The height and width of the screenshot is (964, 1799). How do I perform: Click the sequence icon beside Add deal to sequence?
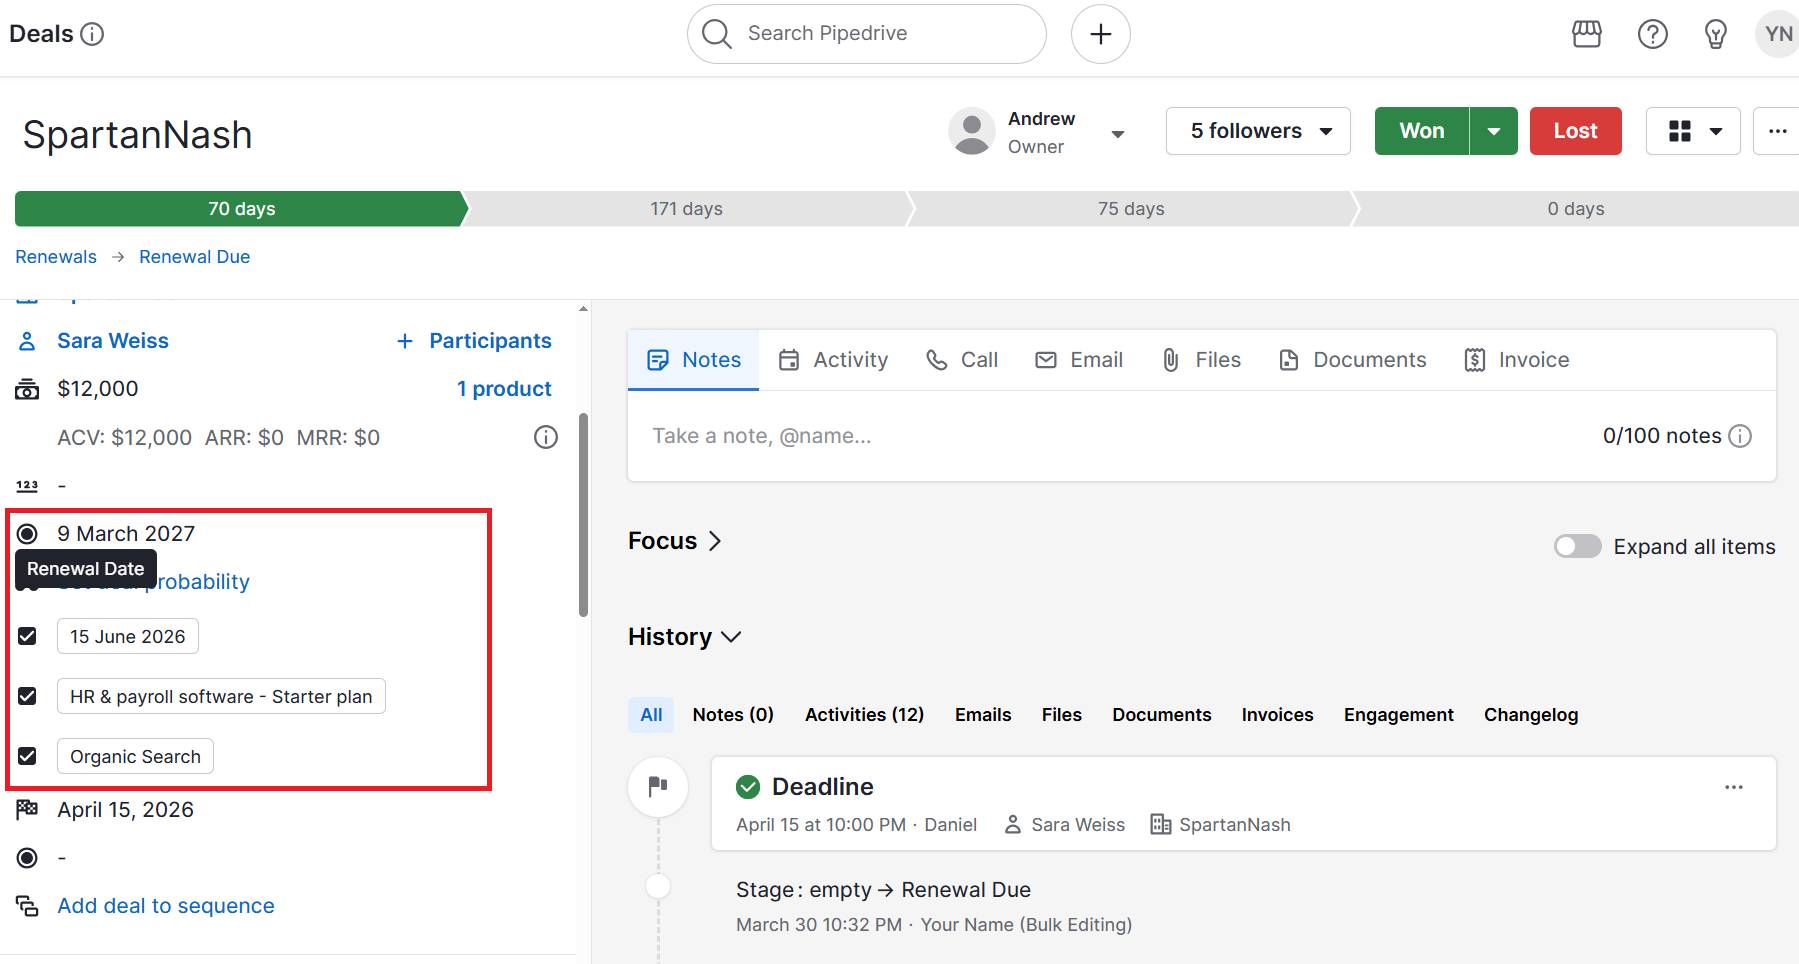(x=27, y=906)
